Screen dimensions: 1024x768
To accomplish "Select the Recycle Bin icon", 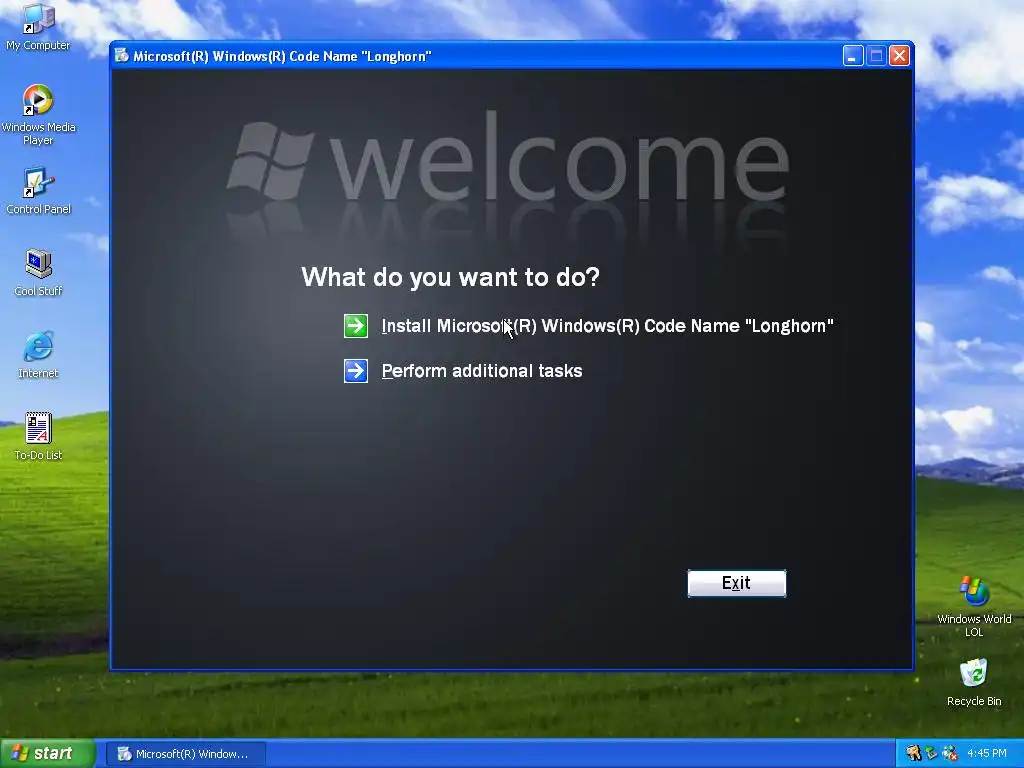I will click(974, 683).
